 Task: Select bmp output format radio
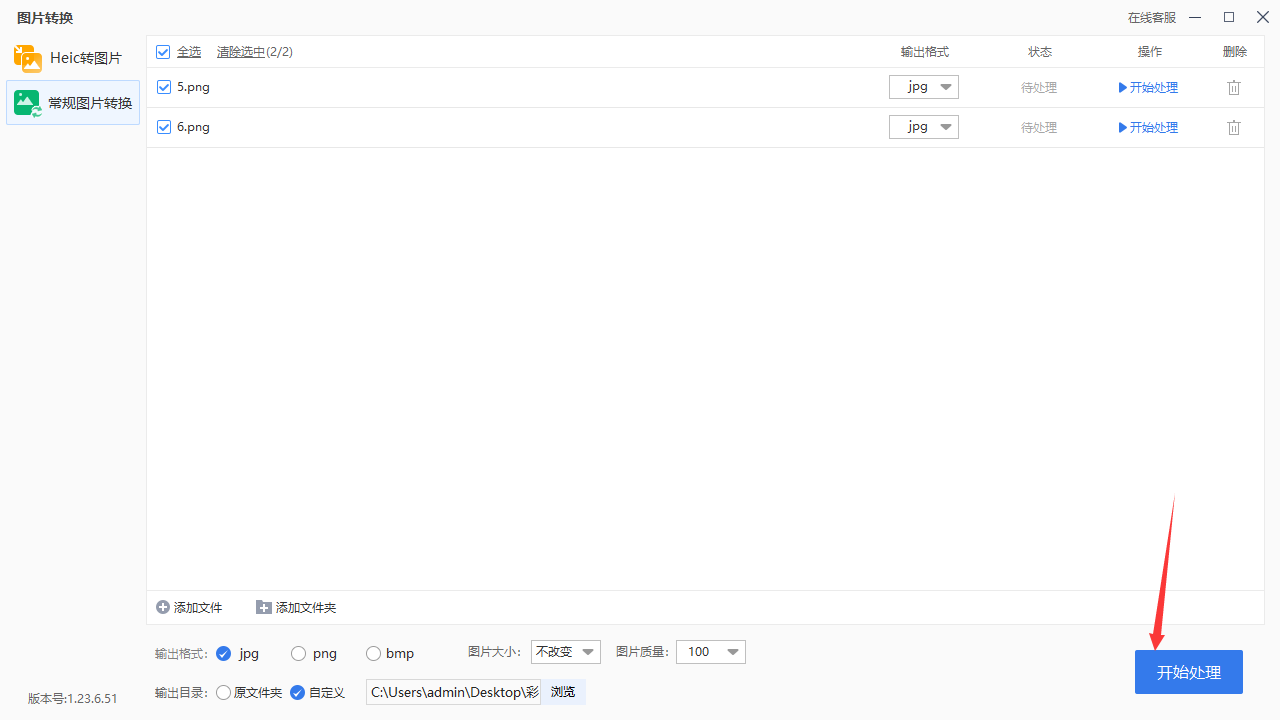pyautogui.click(x=373, y=653)
